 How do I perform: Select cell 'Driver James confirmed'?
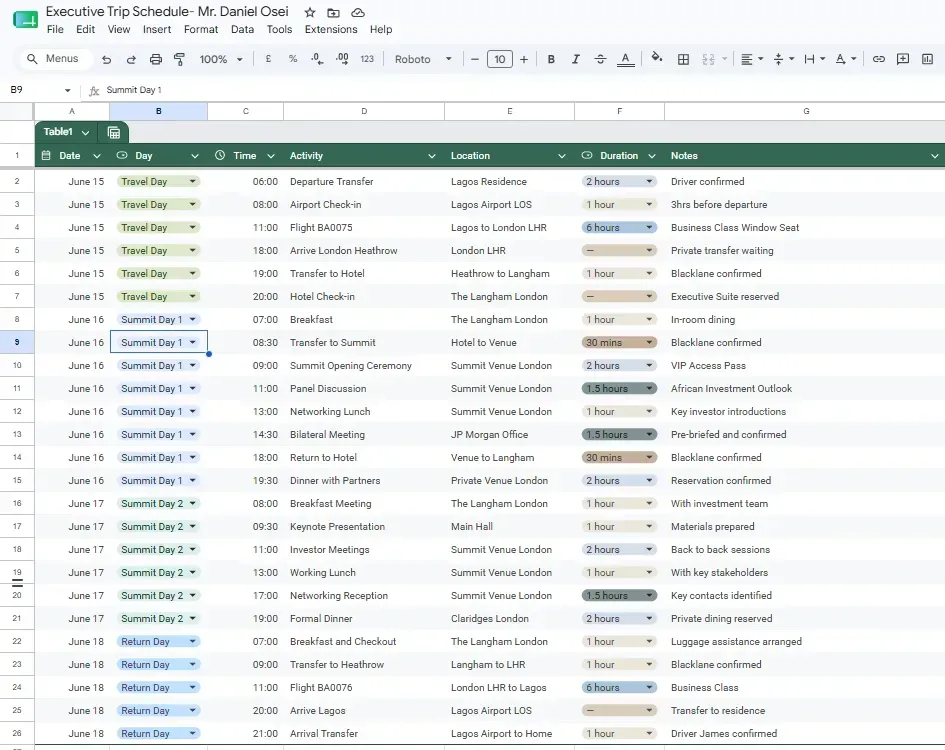pos(805,734)
